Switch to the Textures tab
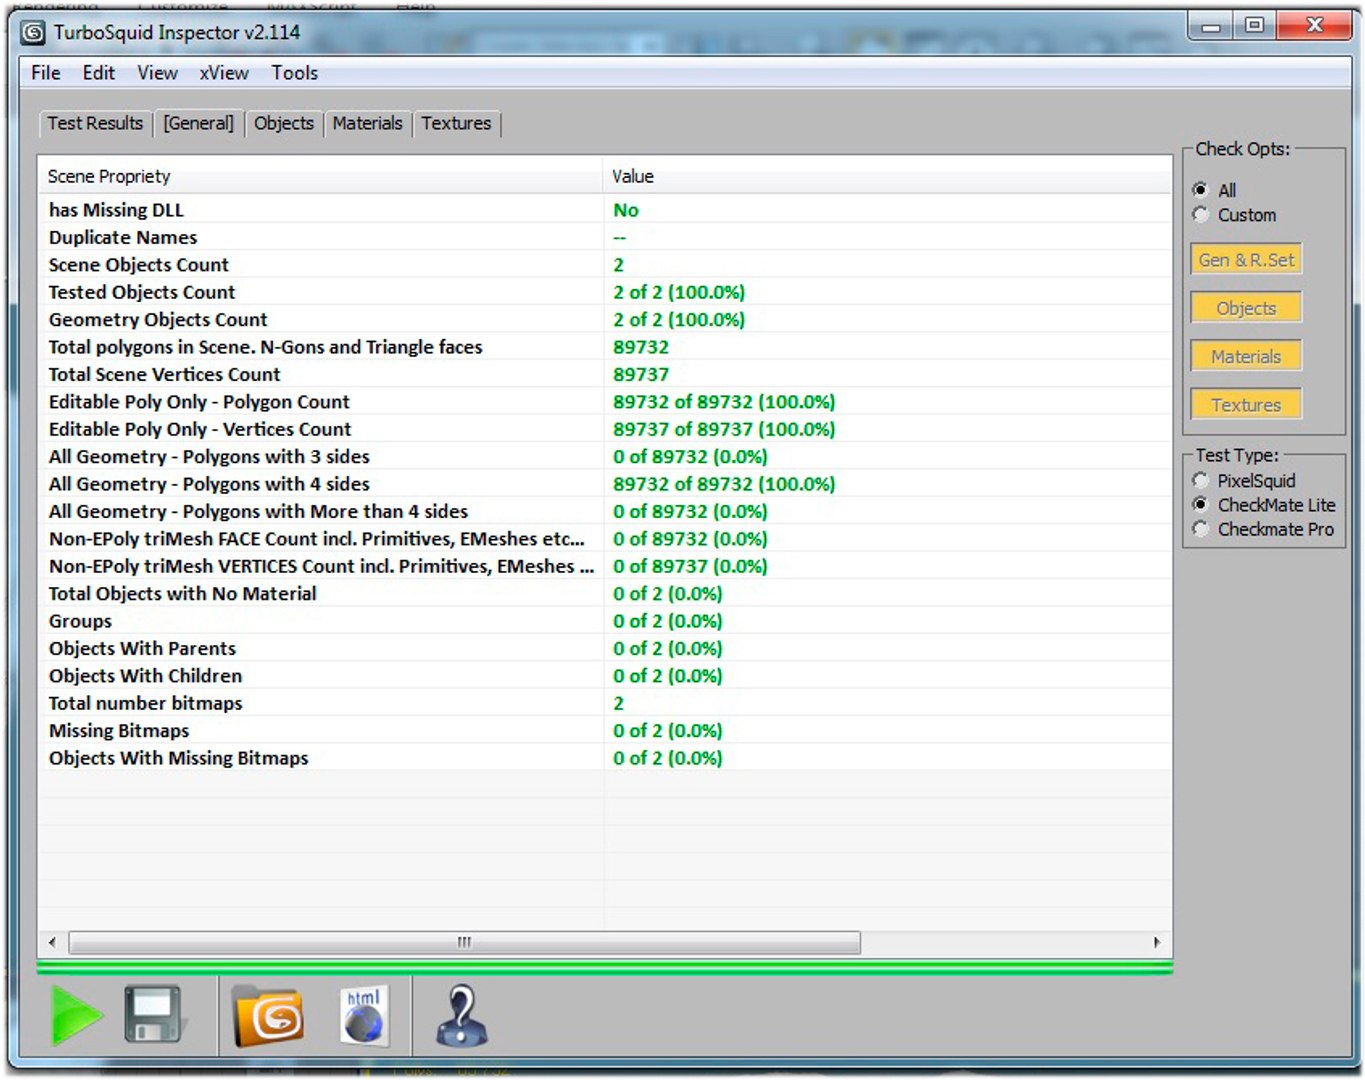 click(x=456, y=123)
